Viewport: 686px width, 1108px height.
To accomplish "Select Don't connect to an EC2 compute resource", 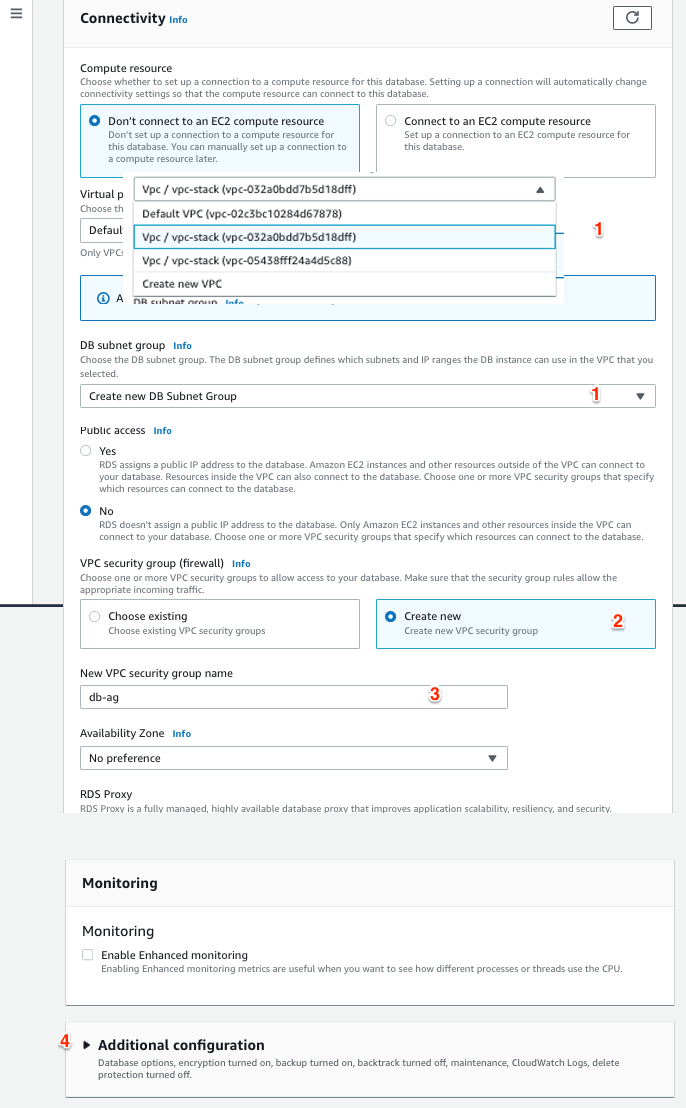I will pos(95,121).
